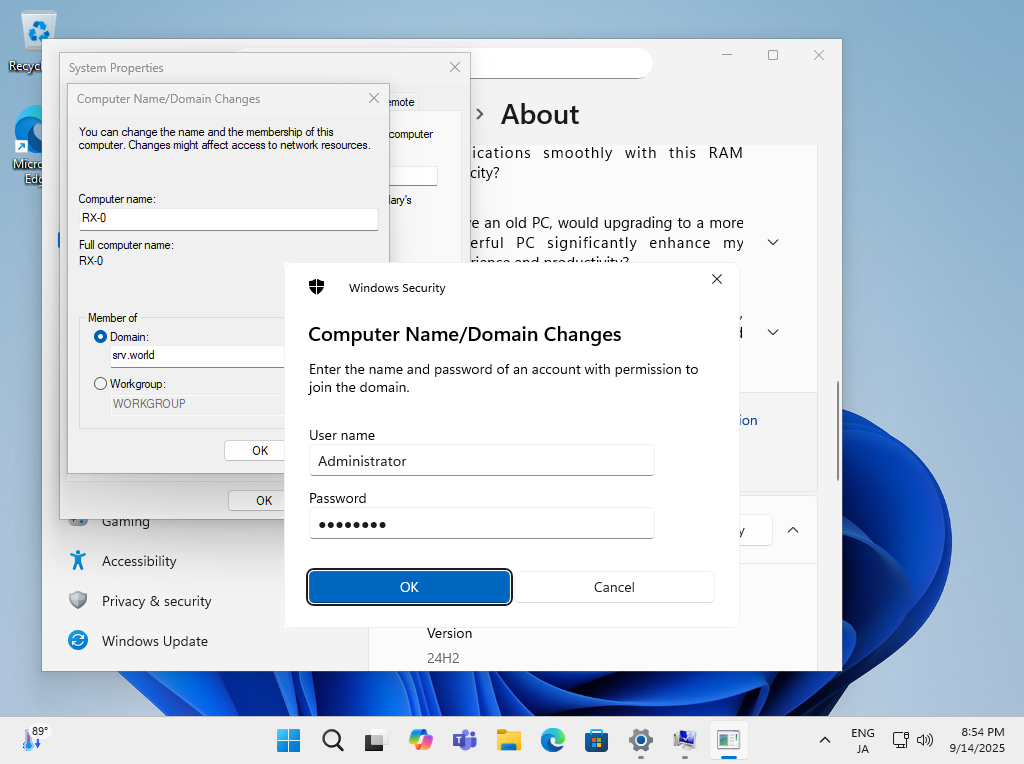Select the Domain radio button

100,337
